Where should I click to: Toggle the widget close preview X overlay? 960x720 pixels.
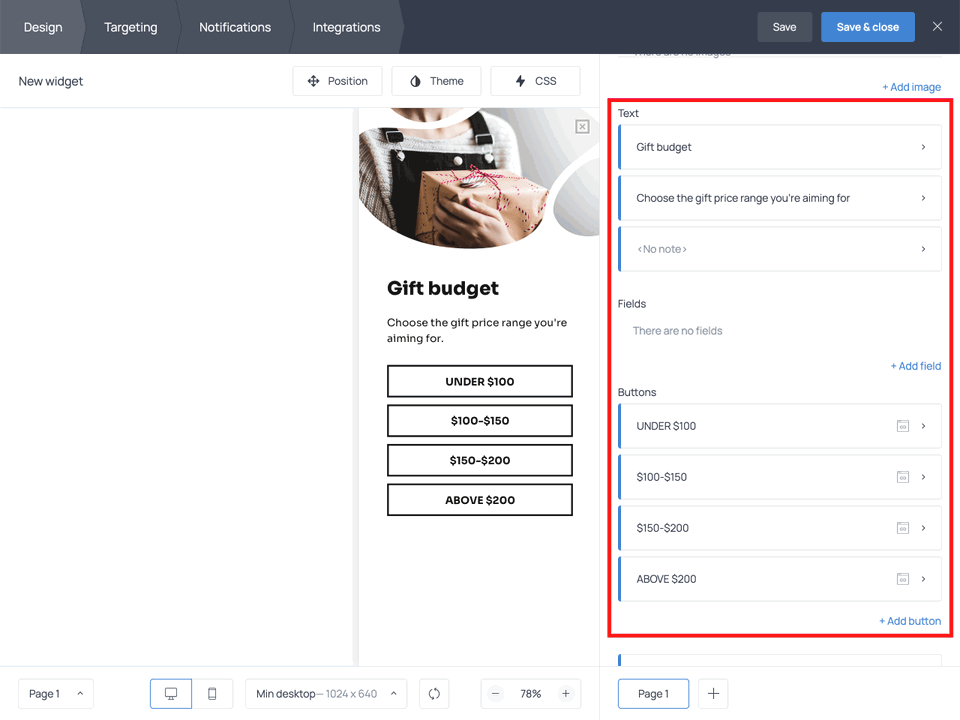(x=582, y=126)
